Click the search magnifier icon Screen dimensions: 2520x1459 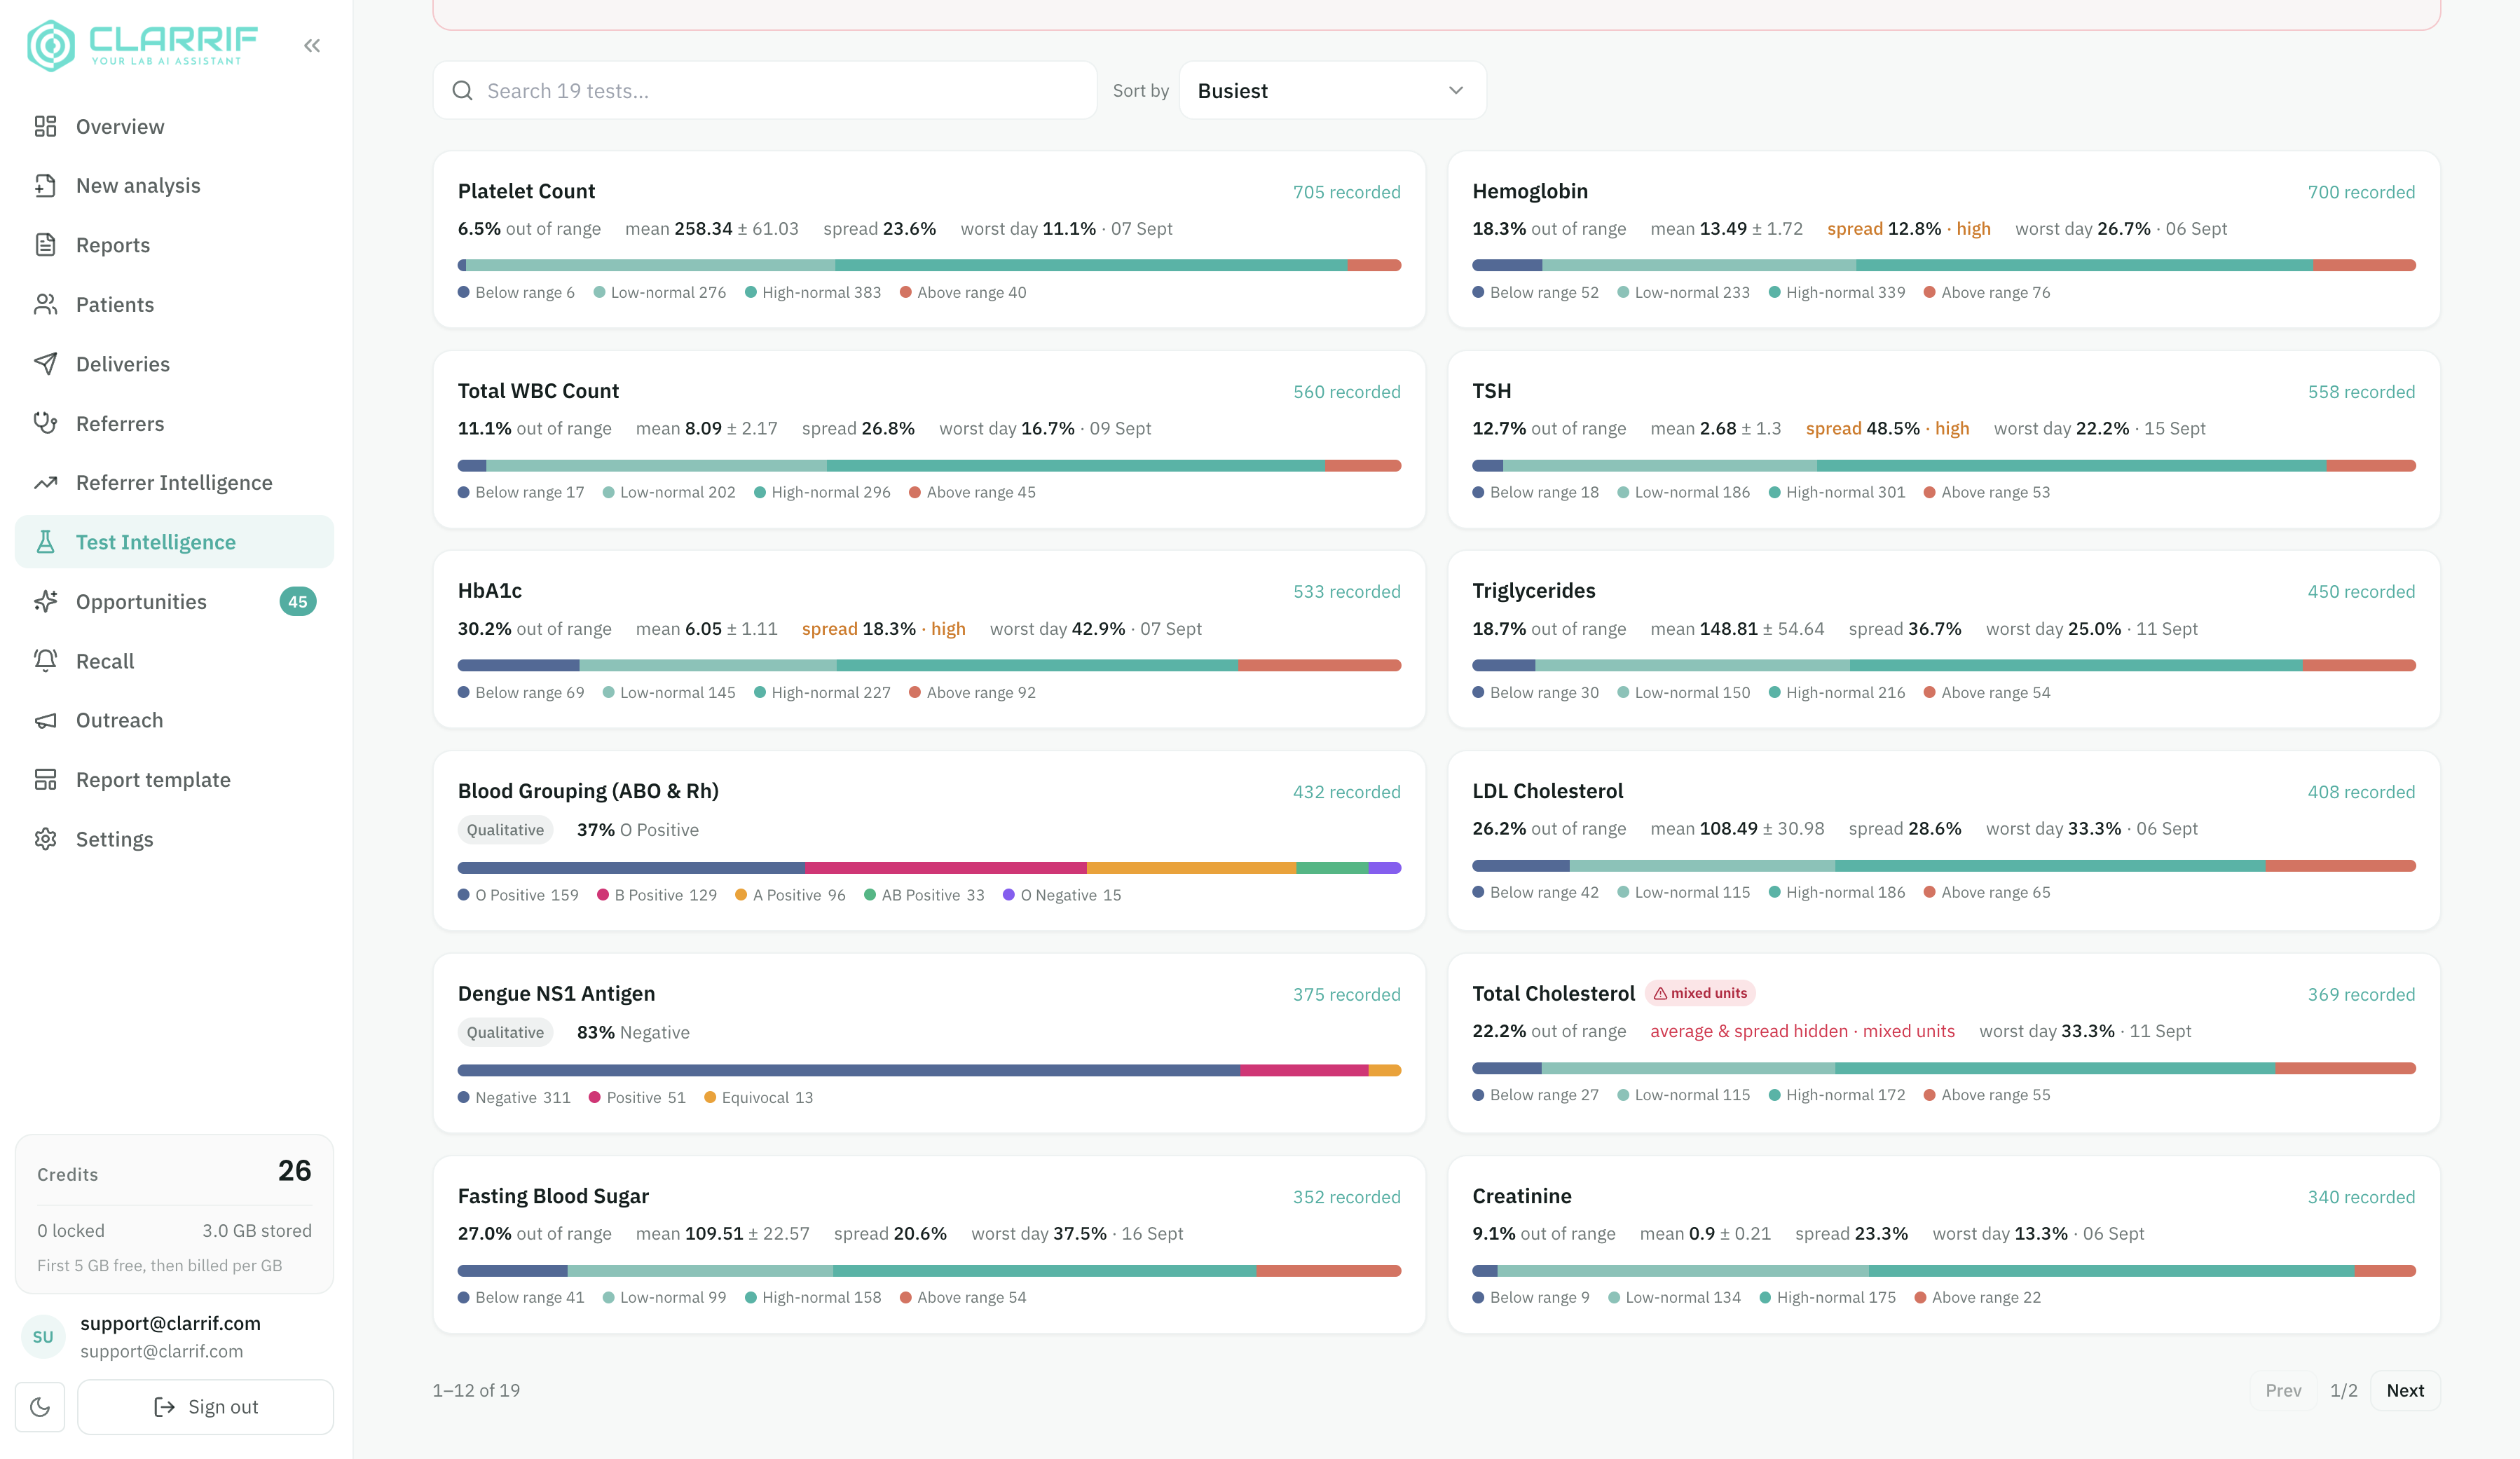pos(462,91)
